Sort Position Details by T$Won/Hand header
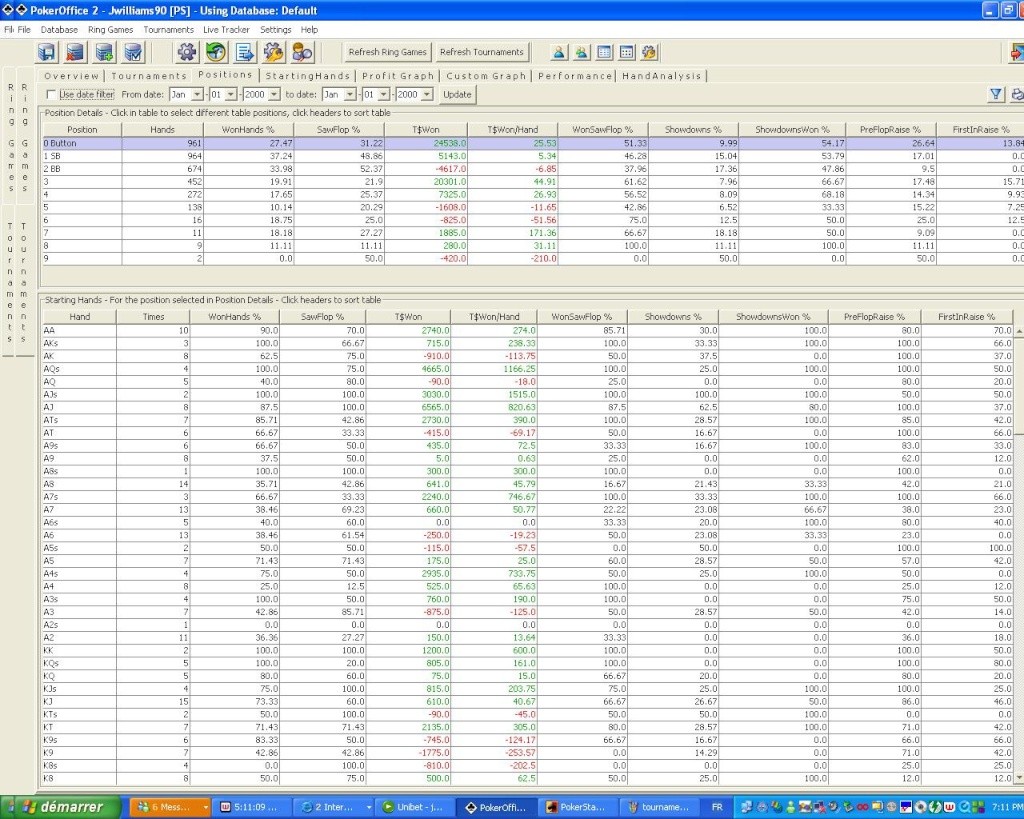Screen dimensions: 1024x819 pos(513,129)
